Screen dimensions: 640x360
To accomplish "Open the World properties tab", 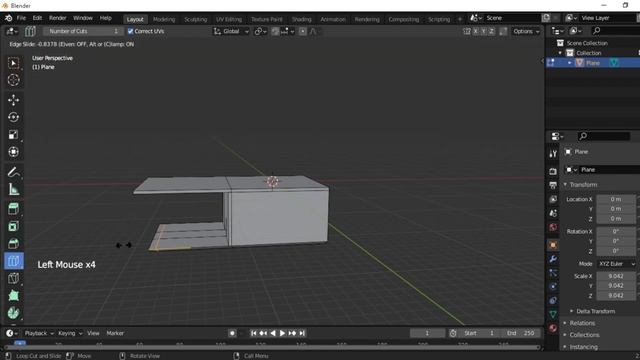I will pyautogui.click(x=553, y=227).
